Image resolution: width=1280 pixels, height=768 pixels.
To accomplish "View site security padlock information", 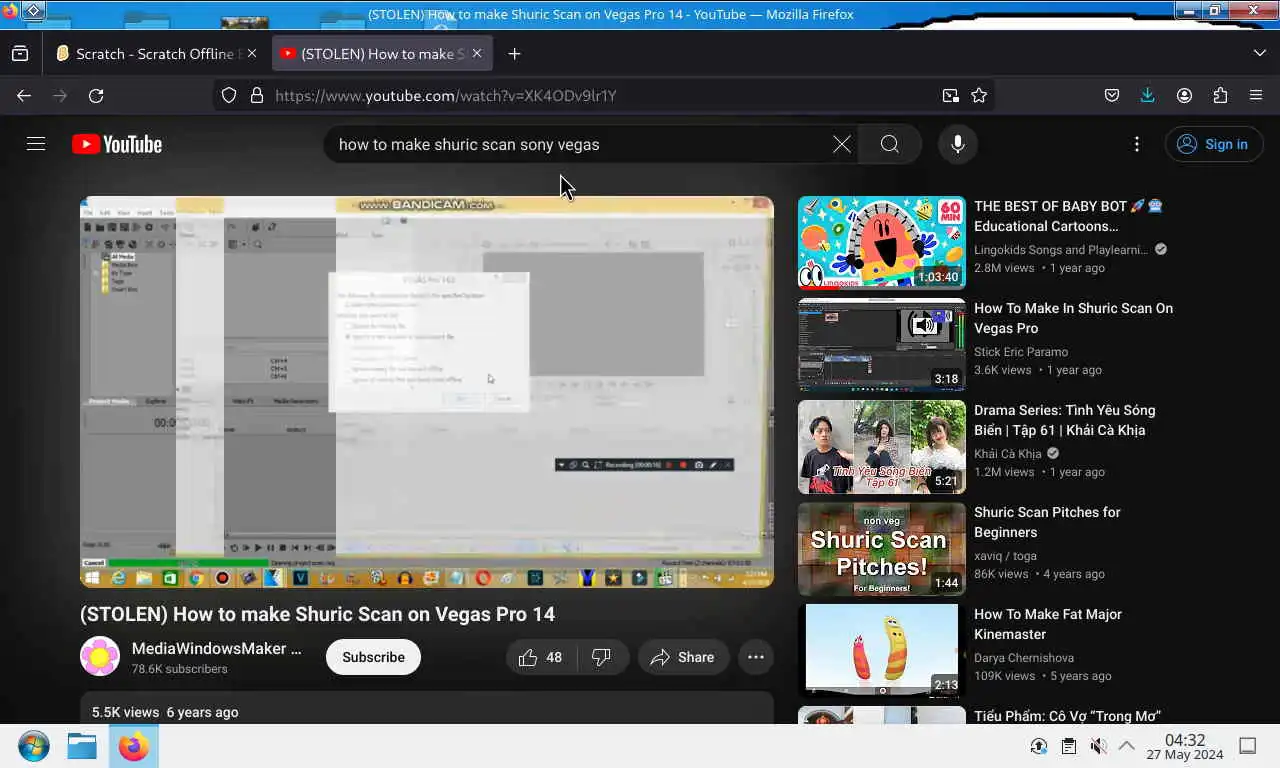I will point(256,95).
